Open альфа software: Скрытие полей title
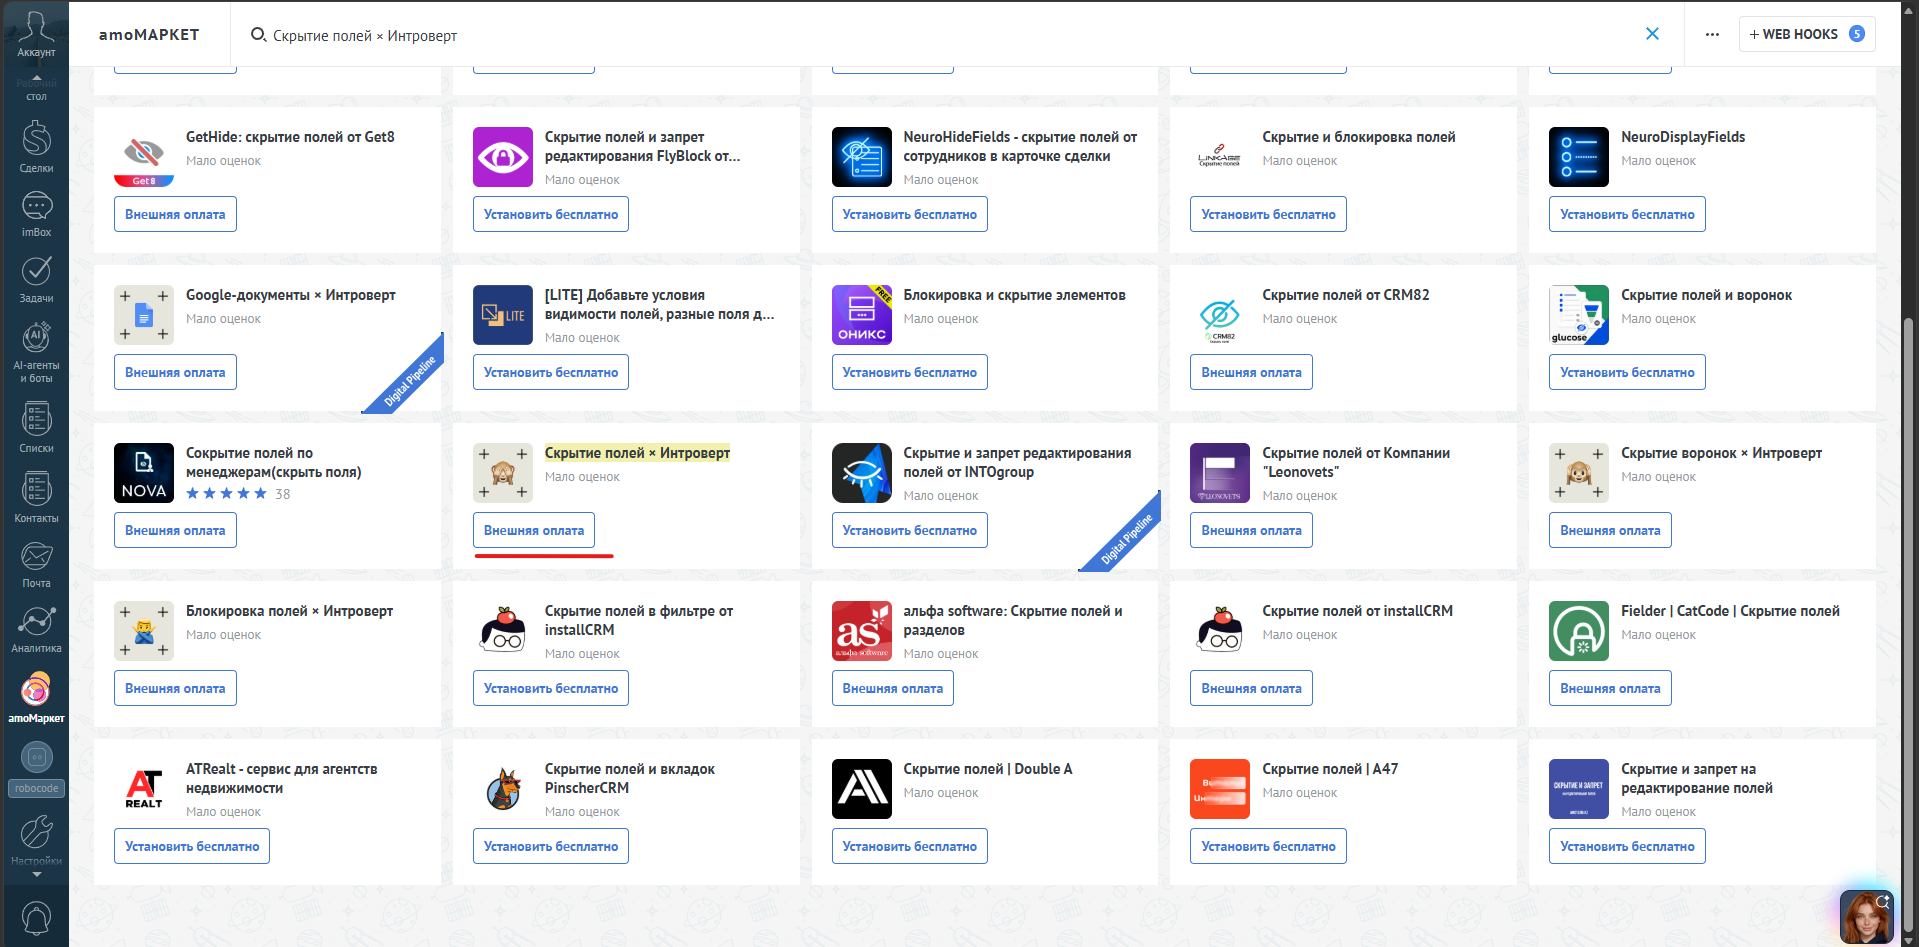The width and height of the screenshot is (1919, 947). point(1012,620)
